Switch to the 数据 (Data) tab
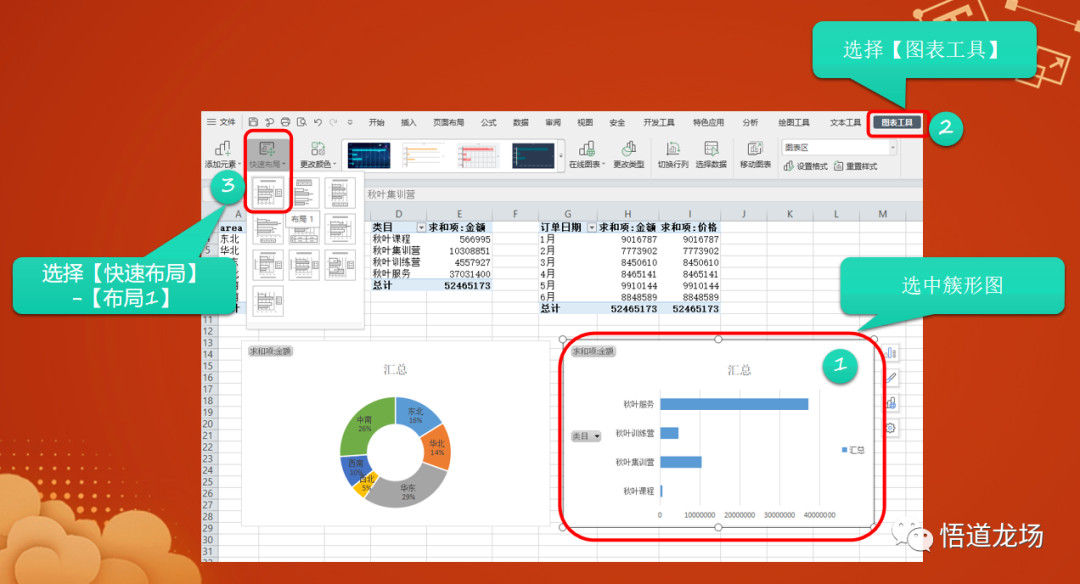Image resolution: width=1080 pixels, height=584 pixels. tap(521, 123)
